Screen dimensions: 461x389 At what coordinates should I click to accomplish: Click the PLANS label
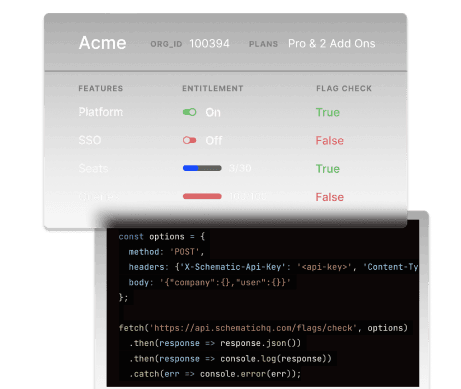pyautogui.click(x=263, y=44)
